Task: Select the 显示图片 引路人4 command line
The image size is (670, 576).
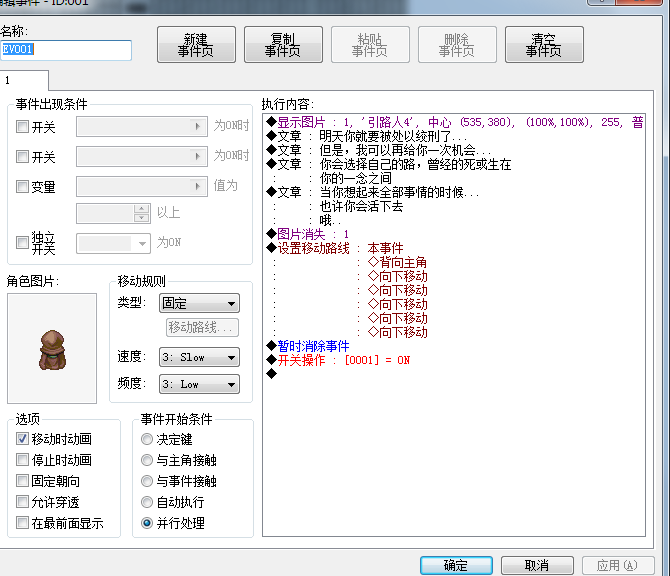Action: click(454, 123)
